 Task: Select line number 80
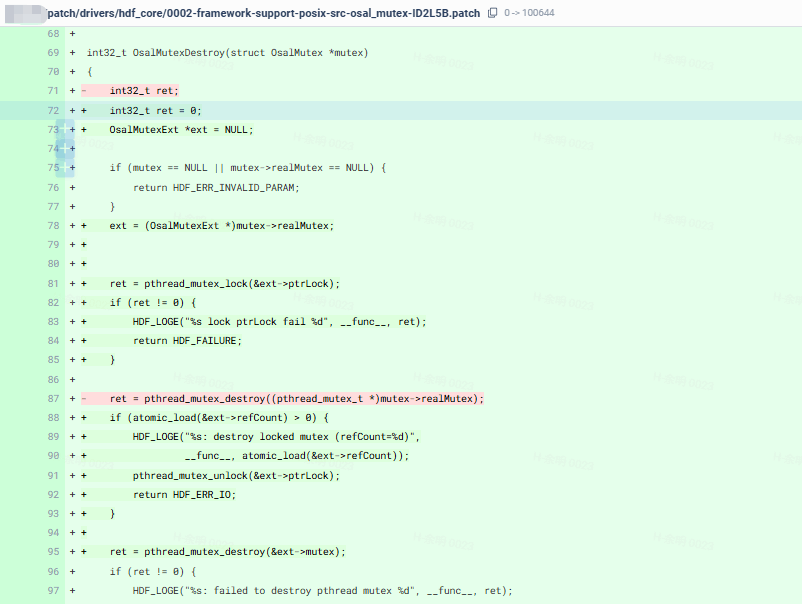[53, 264]
